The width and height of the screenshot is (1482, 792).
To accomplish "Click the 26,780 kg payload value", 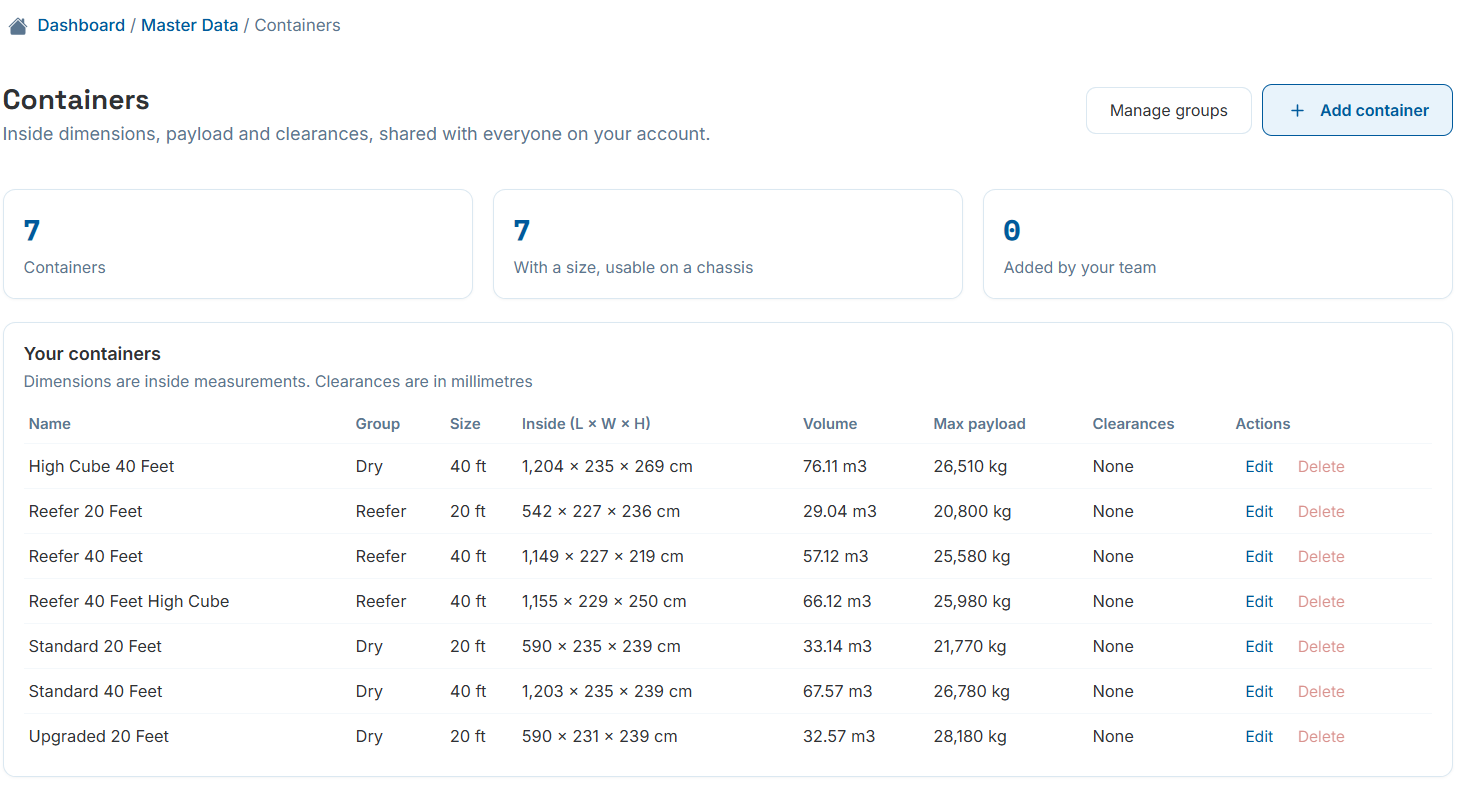I will [972, 691].
